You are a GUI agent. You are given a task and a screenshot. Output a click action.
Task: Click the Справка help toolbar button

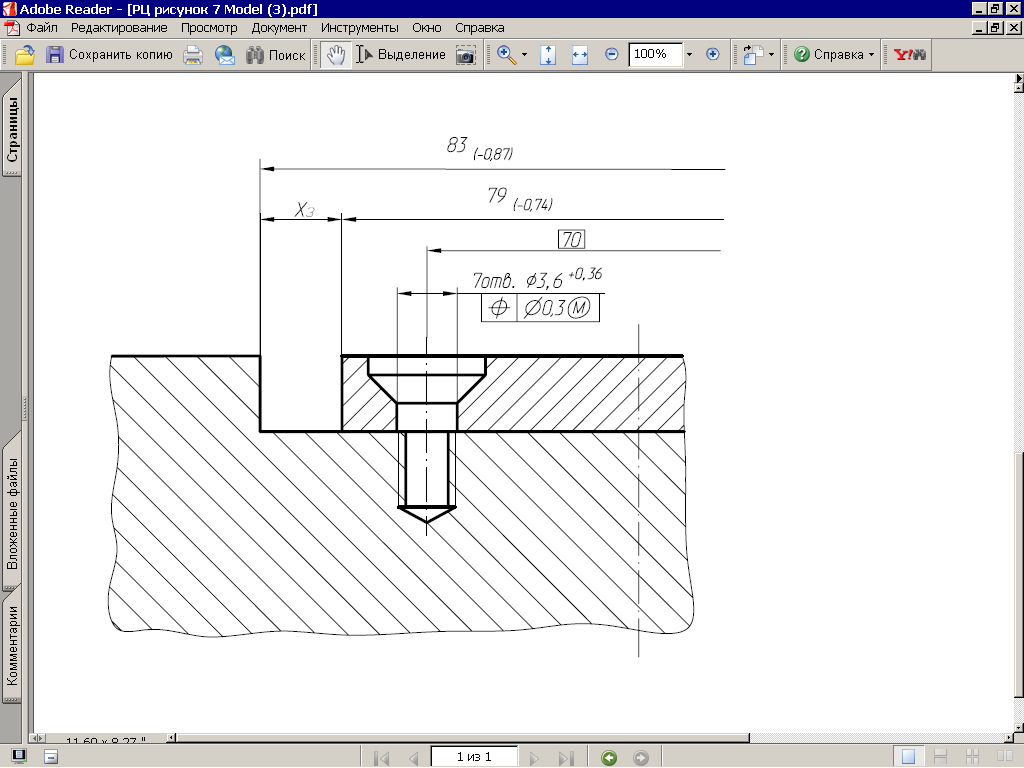[829, 55]
